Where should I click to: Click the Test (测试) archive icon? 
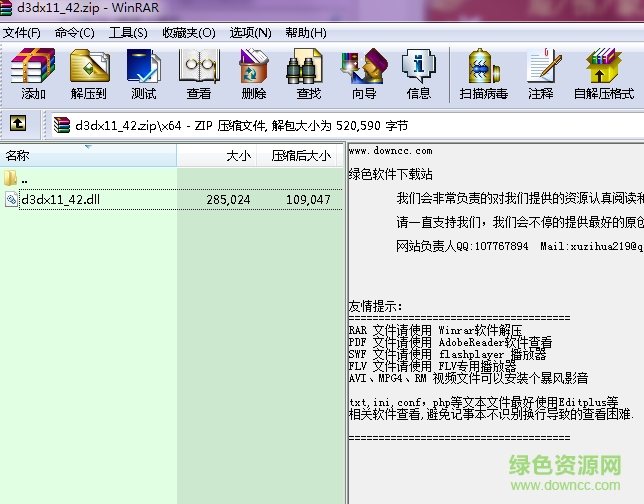click(x=143, y=73)
